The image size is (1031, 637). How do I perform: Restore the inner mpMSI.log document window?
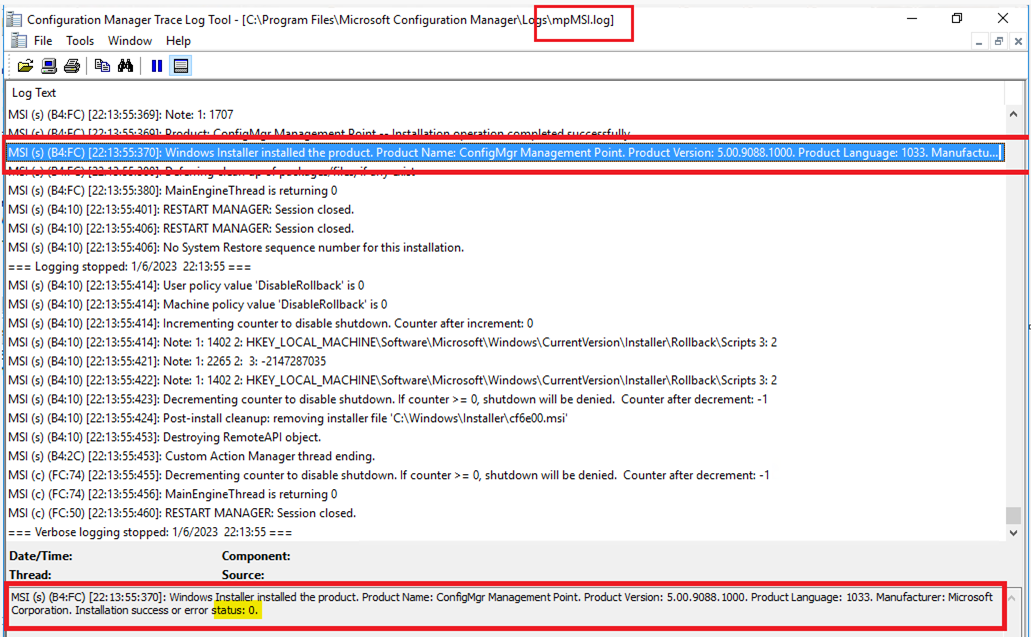coord(999,41)
